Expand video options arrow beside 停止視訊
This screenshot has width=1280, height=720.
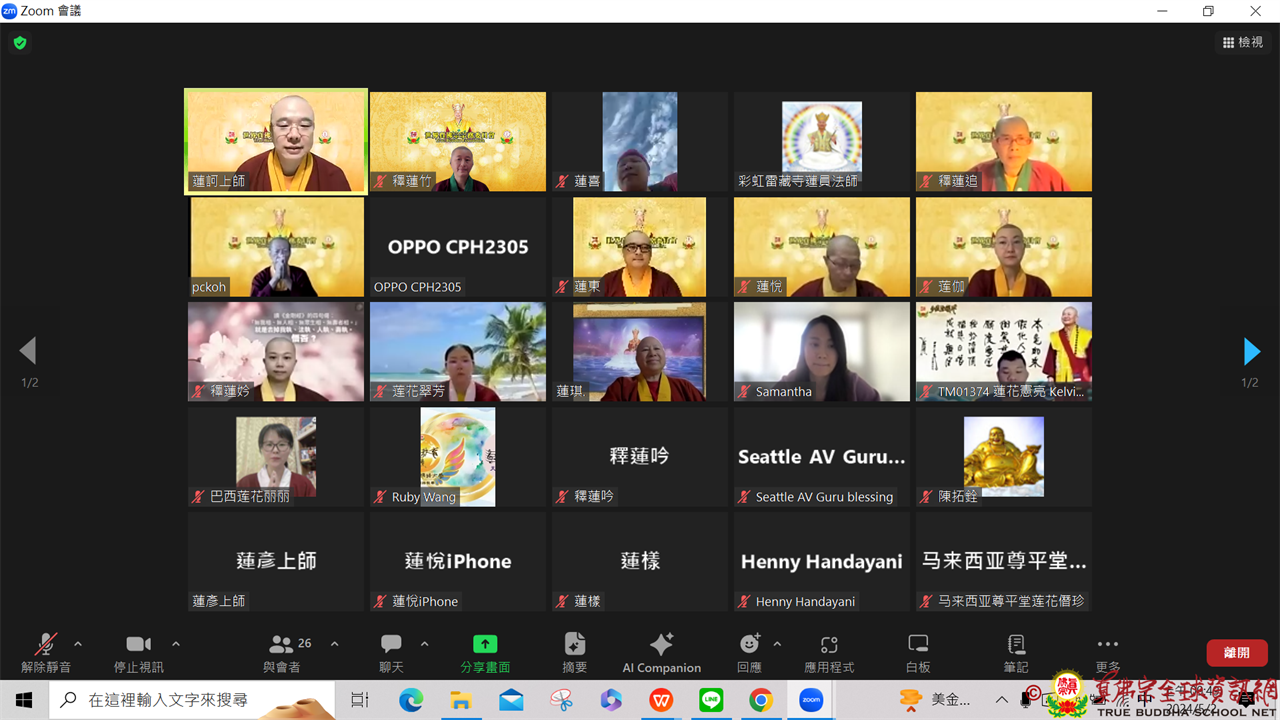(176, 644)
